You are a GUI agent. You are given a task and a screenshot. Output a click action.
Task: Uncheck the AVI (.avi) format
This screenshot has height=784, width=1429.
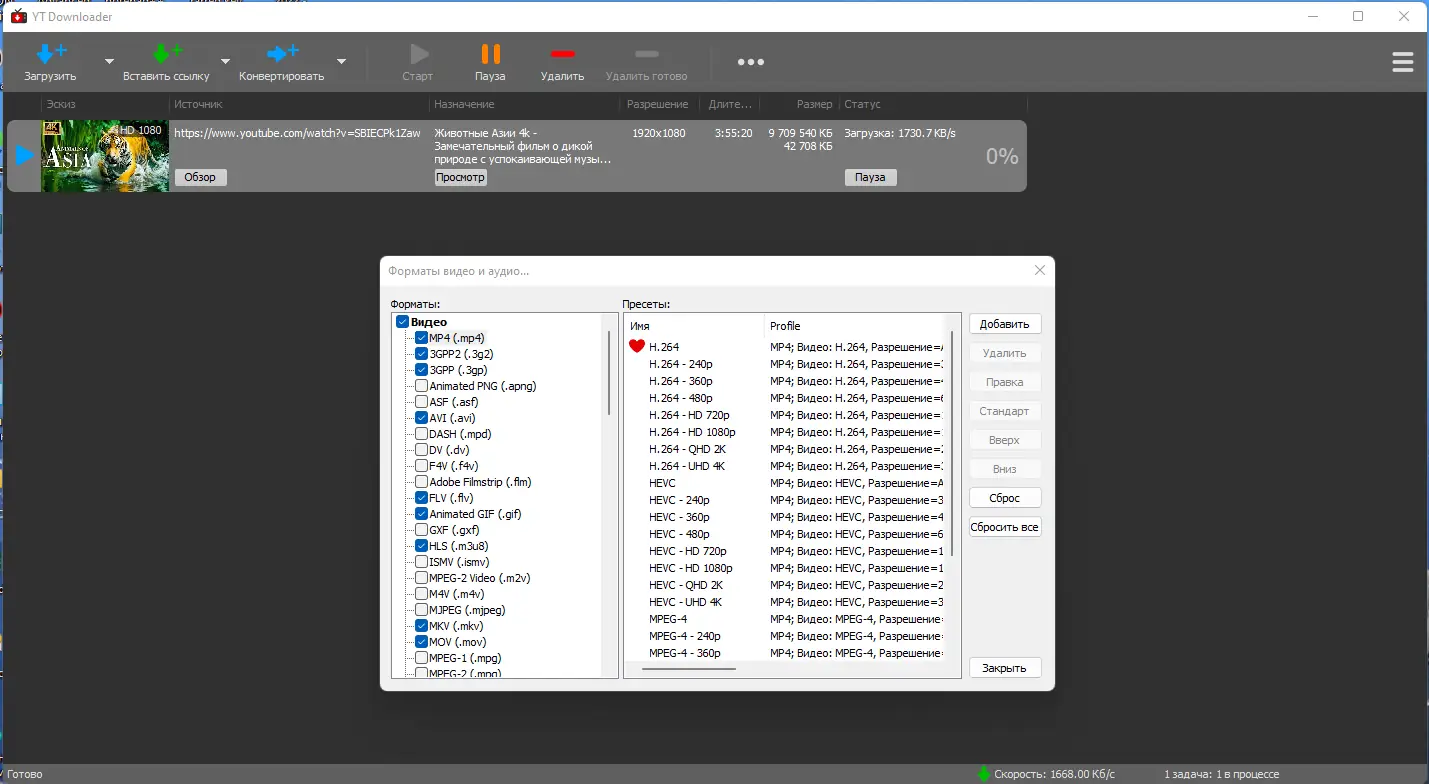click(x=421, y=418)
